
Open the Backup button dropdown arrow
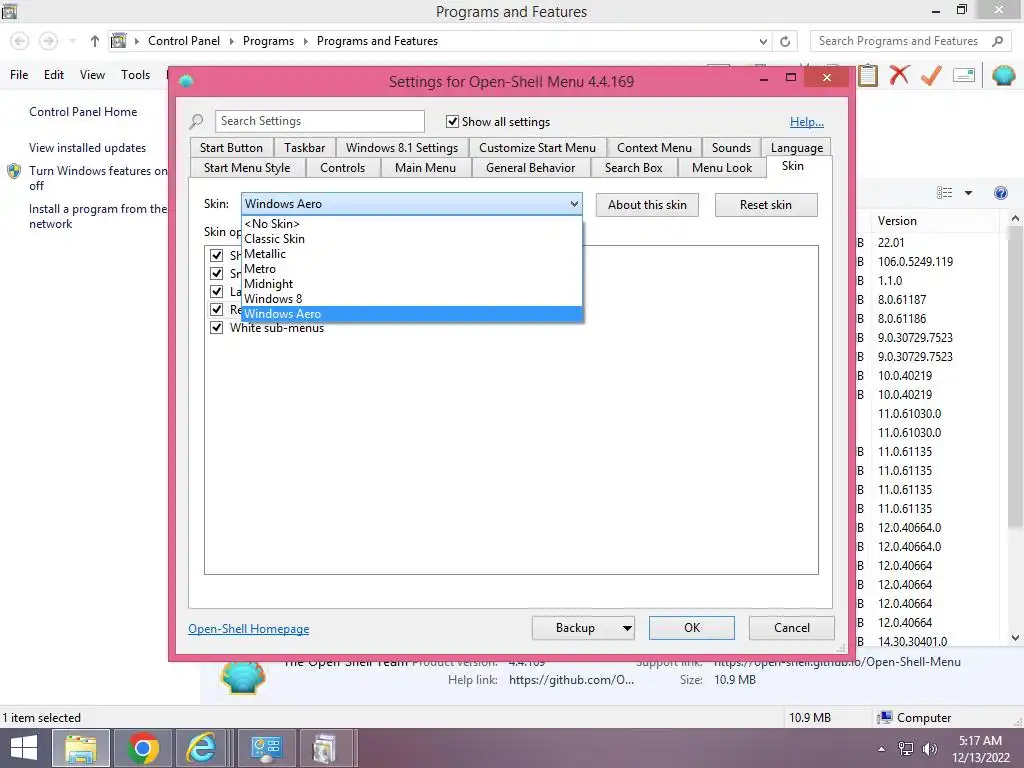pyautogui.click(x=627, y=628)
